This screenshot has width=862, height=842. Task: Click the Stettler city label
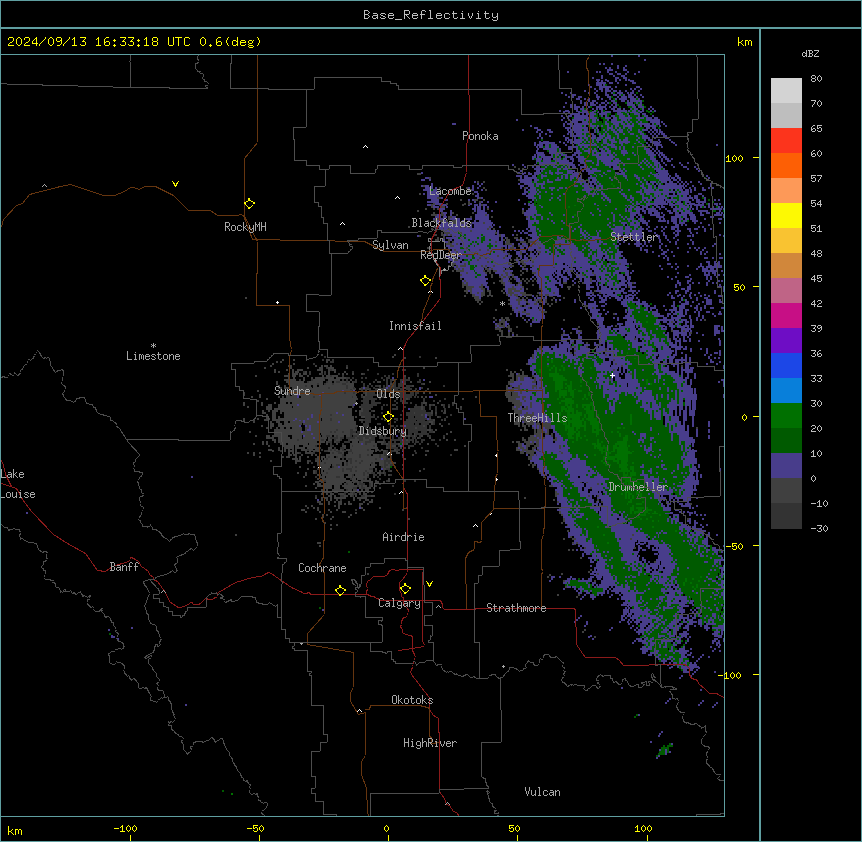click(x=634, y=237)
